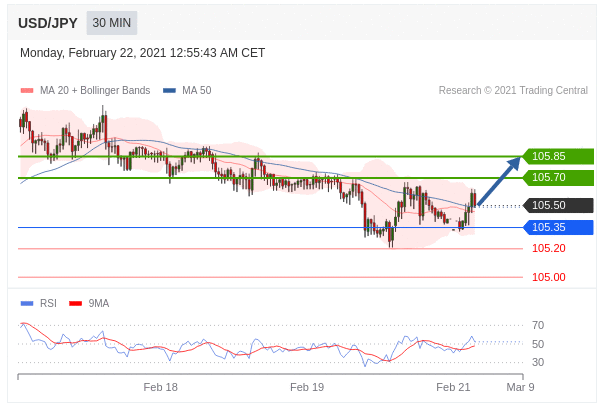This screenshot has height=404, width=599.
Task: Click the blue MA 50 legend swatch
Action: pos(169,90)
